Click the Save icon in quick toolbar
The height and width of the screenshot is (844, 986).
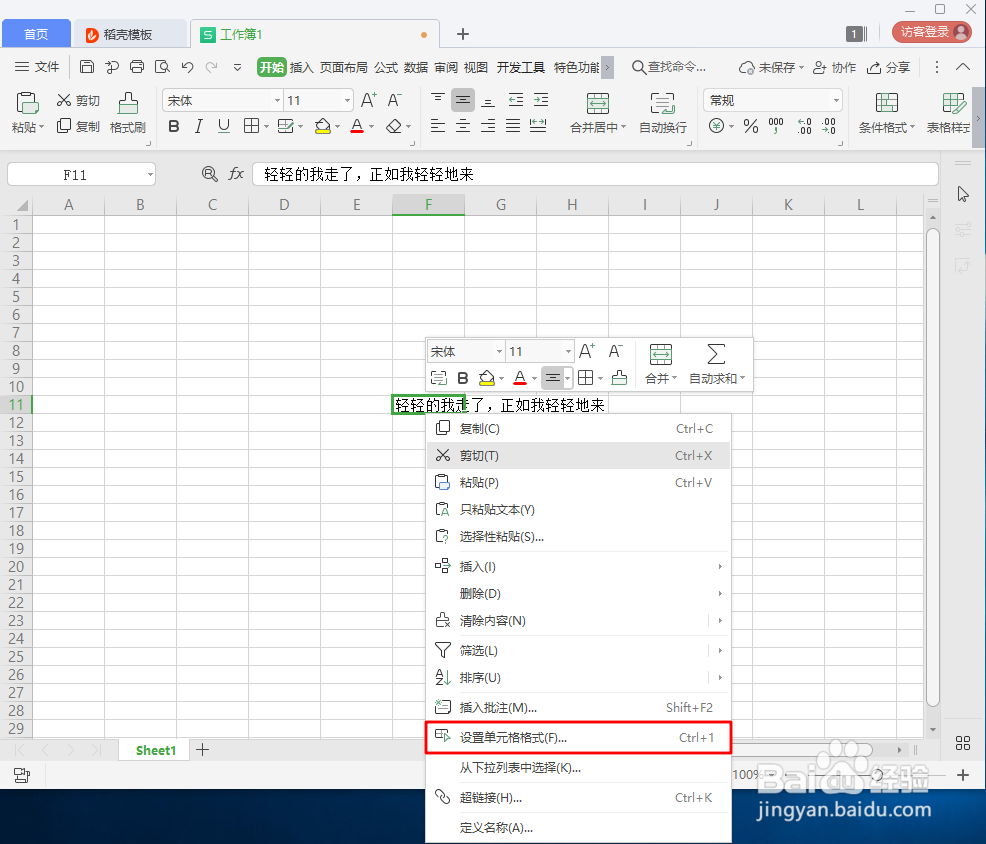click(87, 67)
